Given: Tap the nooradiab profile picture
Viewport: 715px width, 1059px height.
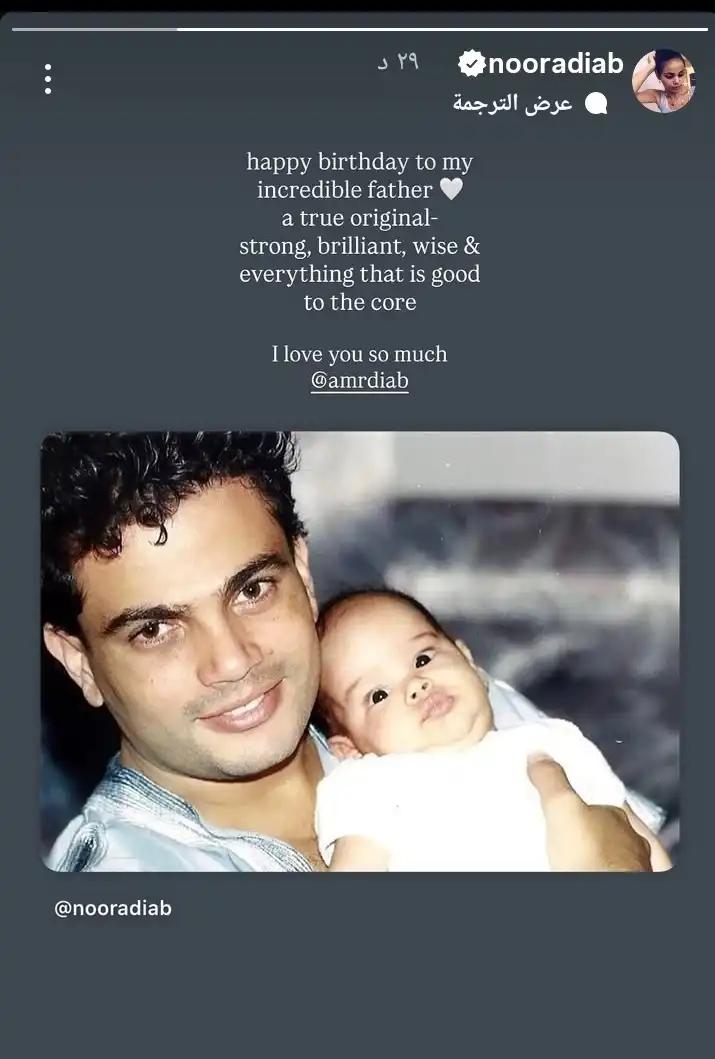Looking at the screenshot, I should 663,80.
